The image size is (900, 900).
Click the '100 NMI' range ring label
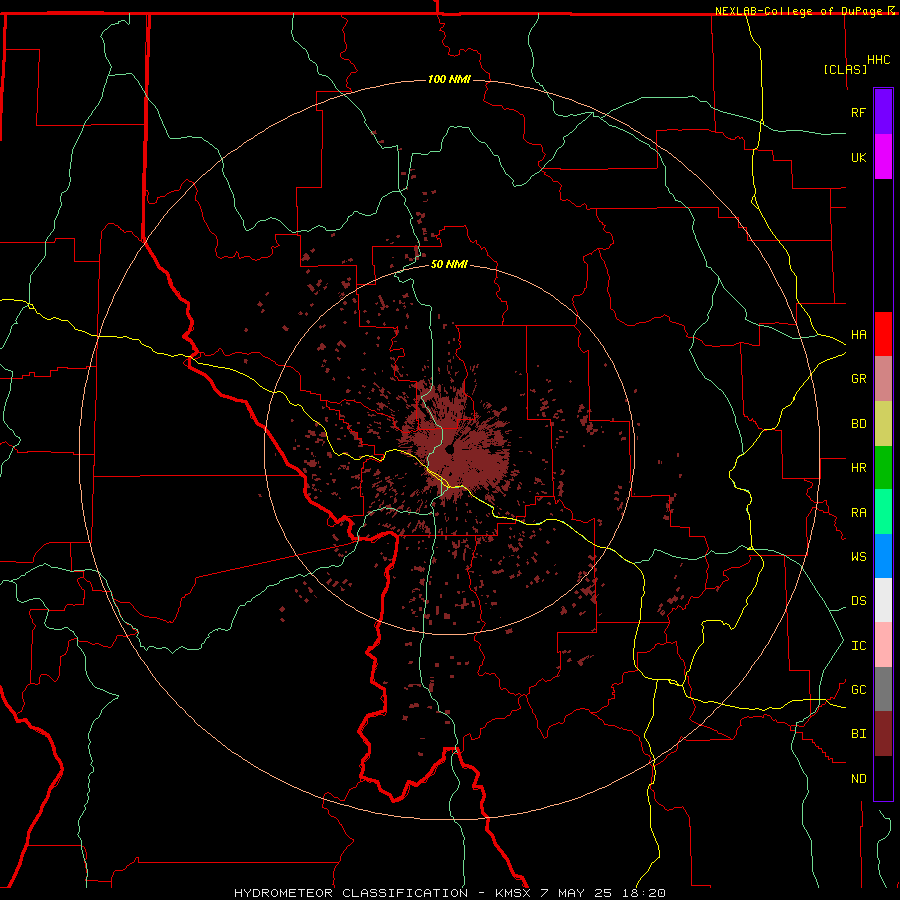[449, 79]
